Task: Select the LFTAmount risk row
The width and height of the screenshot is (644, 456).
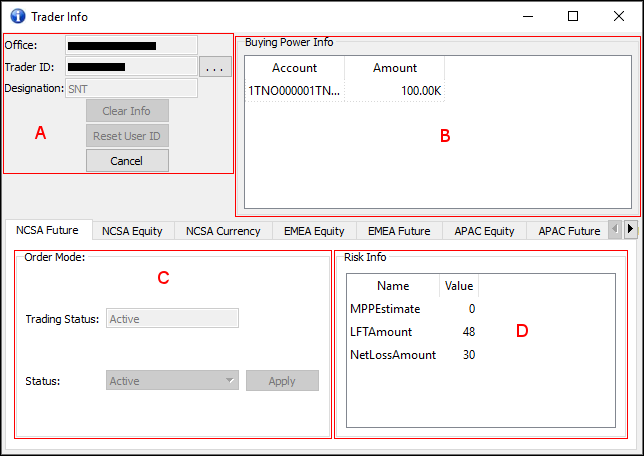Action: (x=384, y=332)
